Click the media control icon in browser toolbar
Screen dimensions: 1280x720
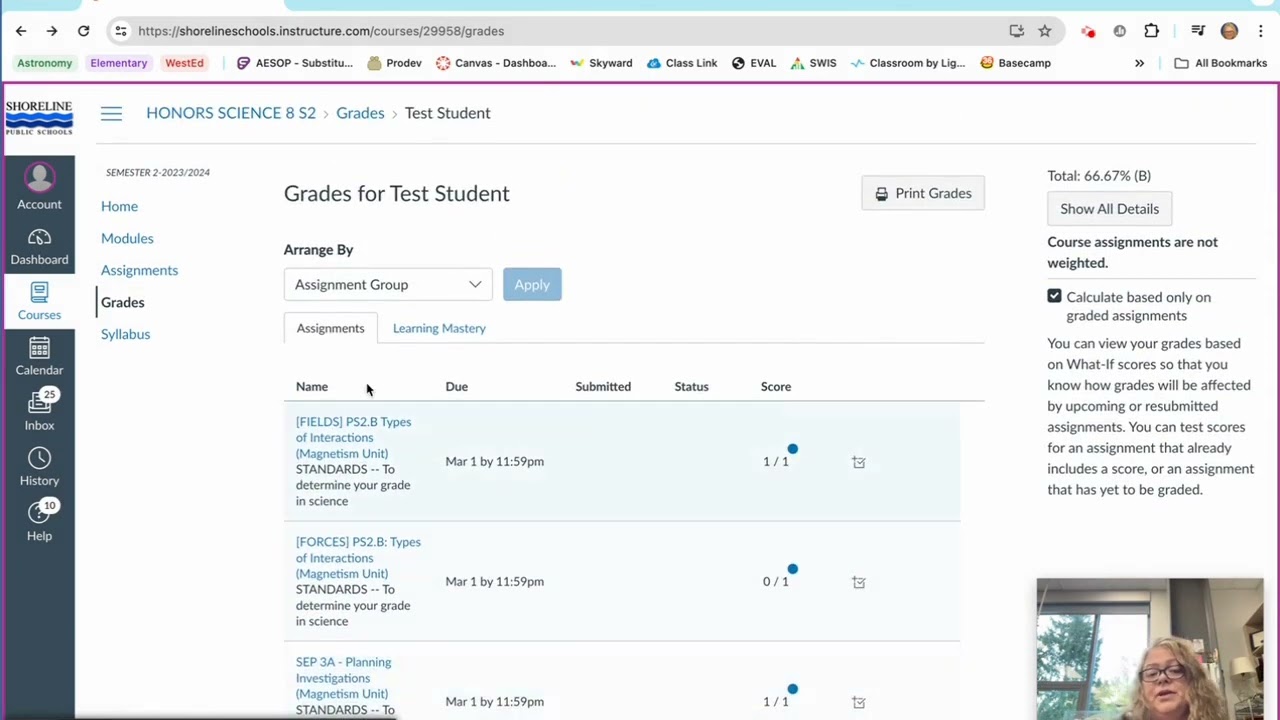pyautogui.click(x=1198, y=31)
